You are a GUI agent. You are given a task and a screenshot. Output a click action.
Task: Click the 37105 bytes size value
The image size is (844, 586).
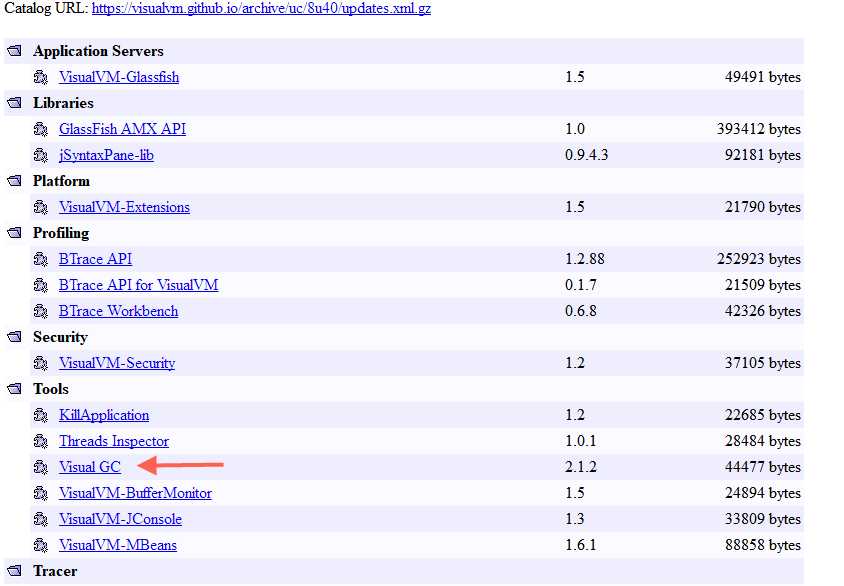pos(763,363)
